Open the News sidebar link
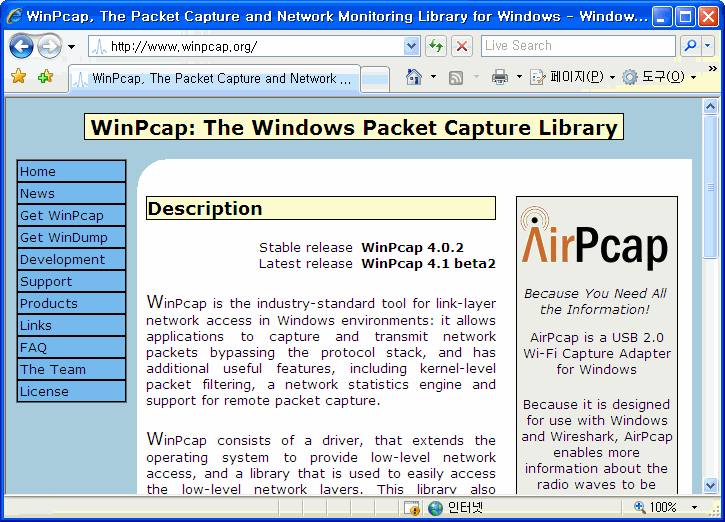Screen dimensions: 725x522 71,193
